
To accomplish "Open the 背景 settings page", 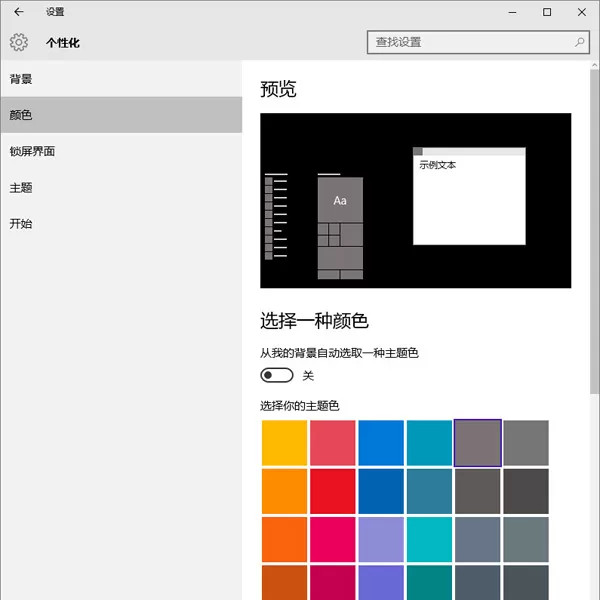I will tap(121, 79).
